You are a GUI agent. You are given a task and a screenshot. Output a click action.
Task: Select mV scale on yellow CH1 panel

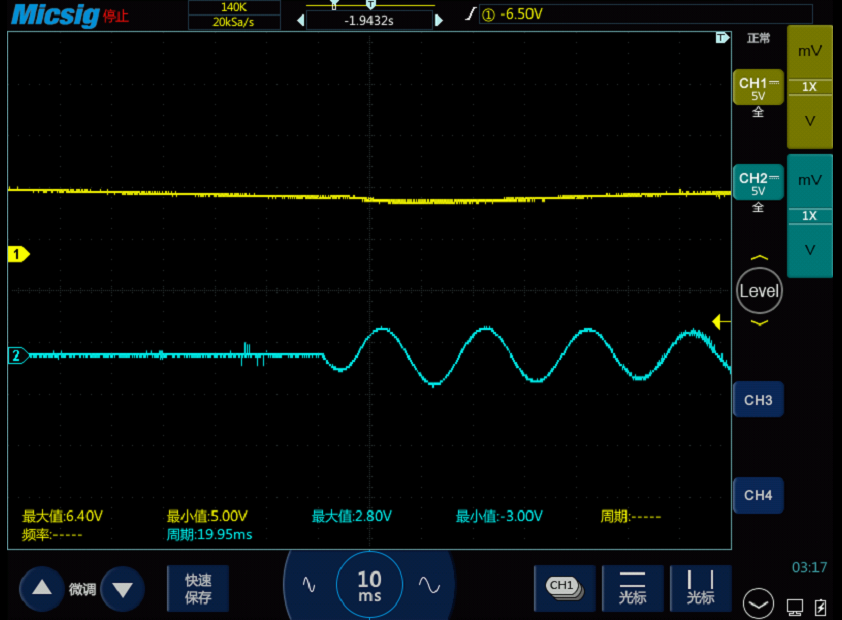pyautogui.click(x=810, y=52)
